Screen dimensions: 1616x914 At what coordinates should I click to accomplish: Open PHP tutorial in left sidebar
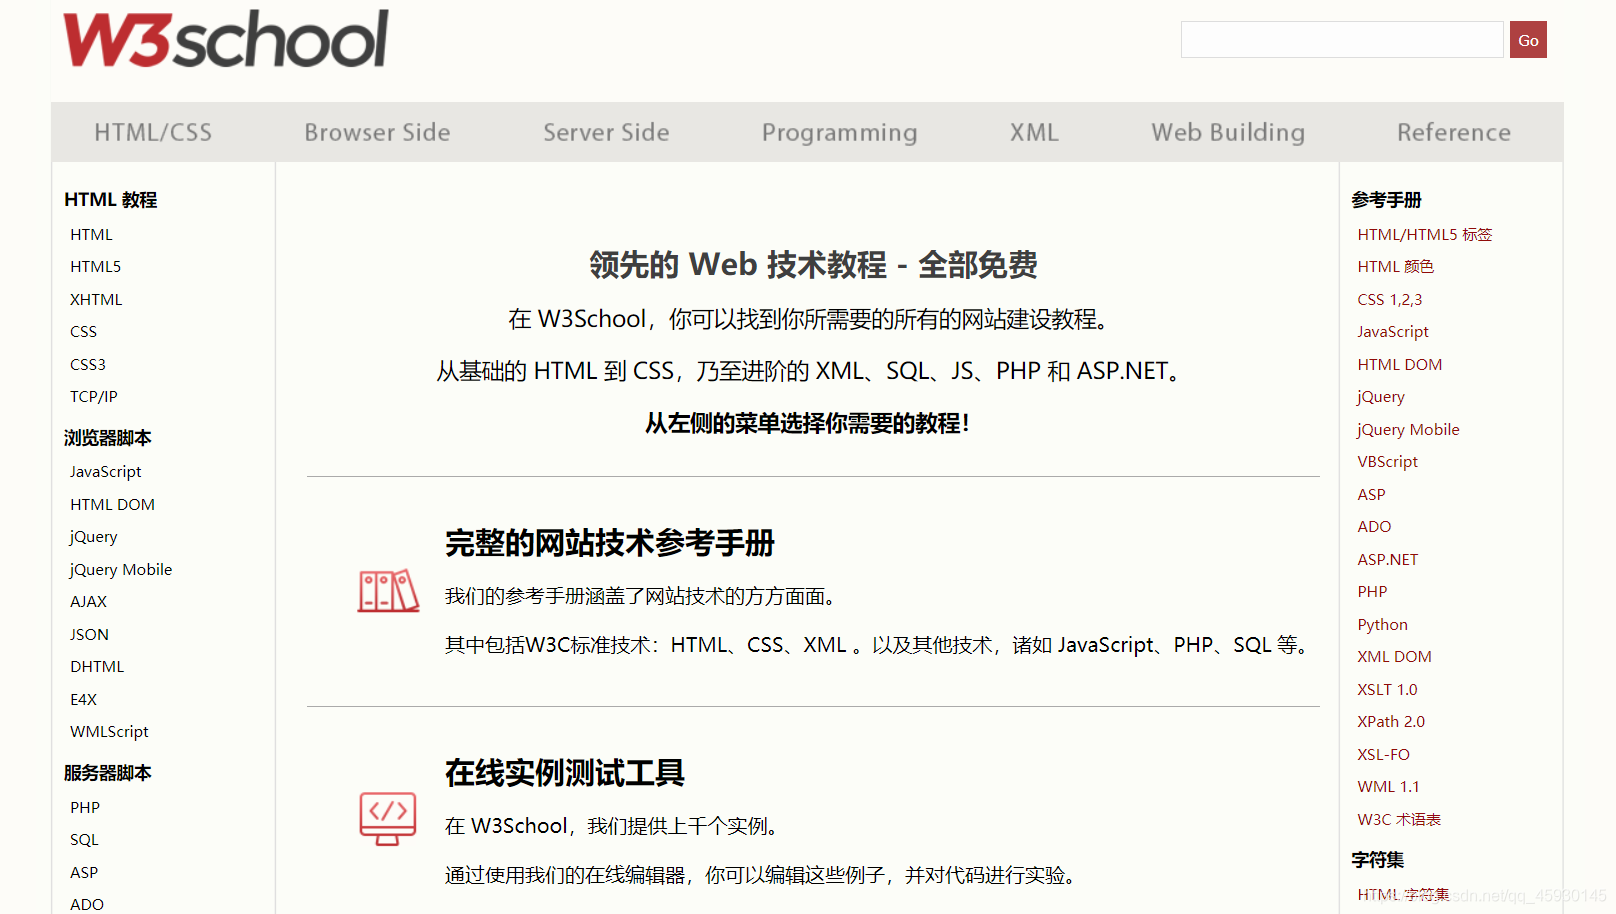85,807
